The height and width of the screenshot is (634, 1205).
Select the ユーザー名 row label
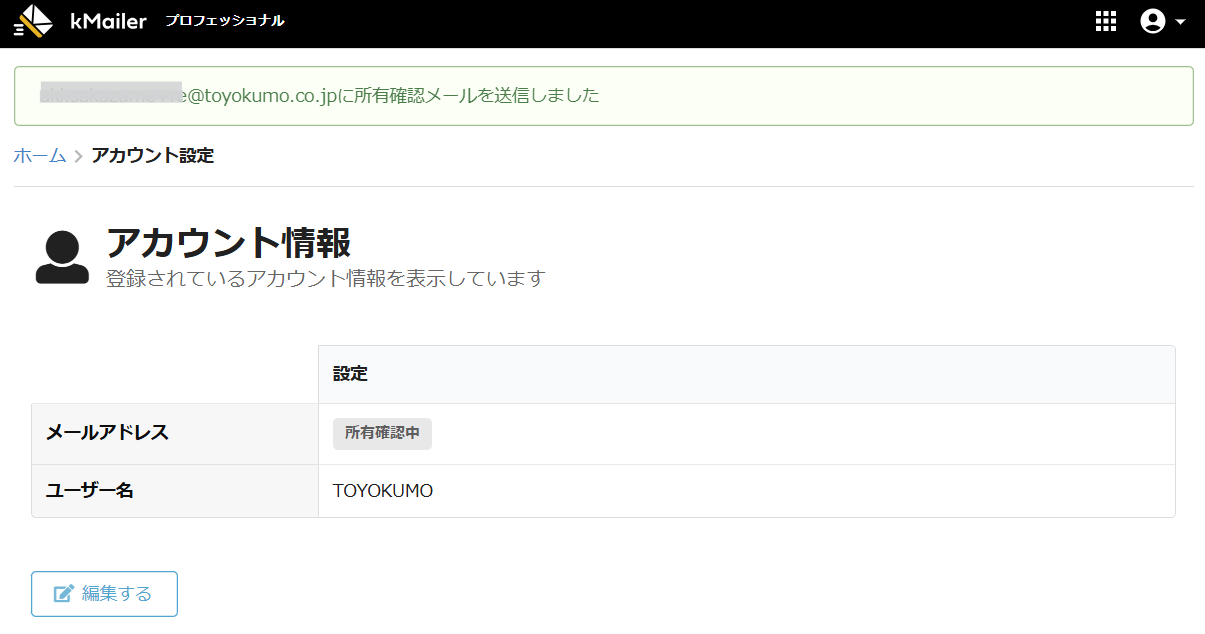pos(90,491)
